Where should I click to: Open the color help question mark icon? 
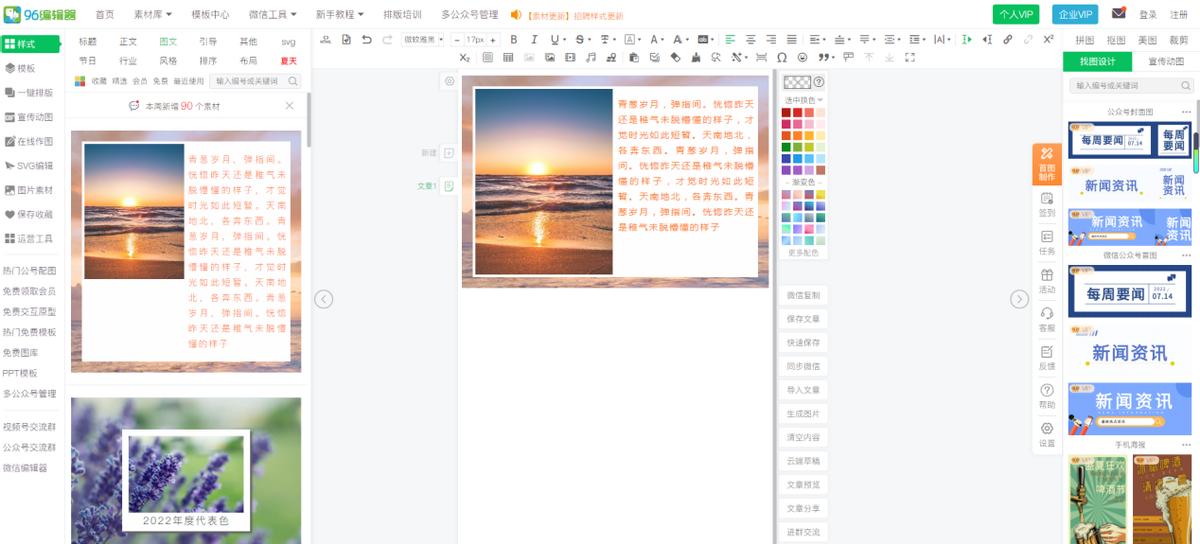819,82
